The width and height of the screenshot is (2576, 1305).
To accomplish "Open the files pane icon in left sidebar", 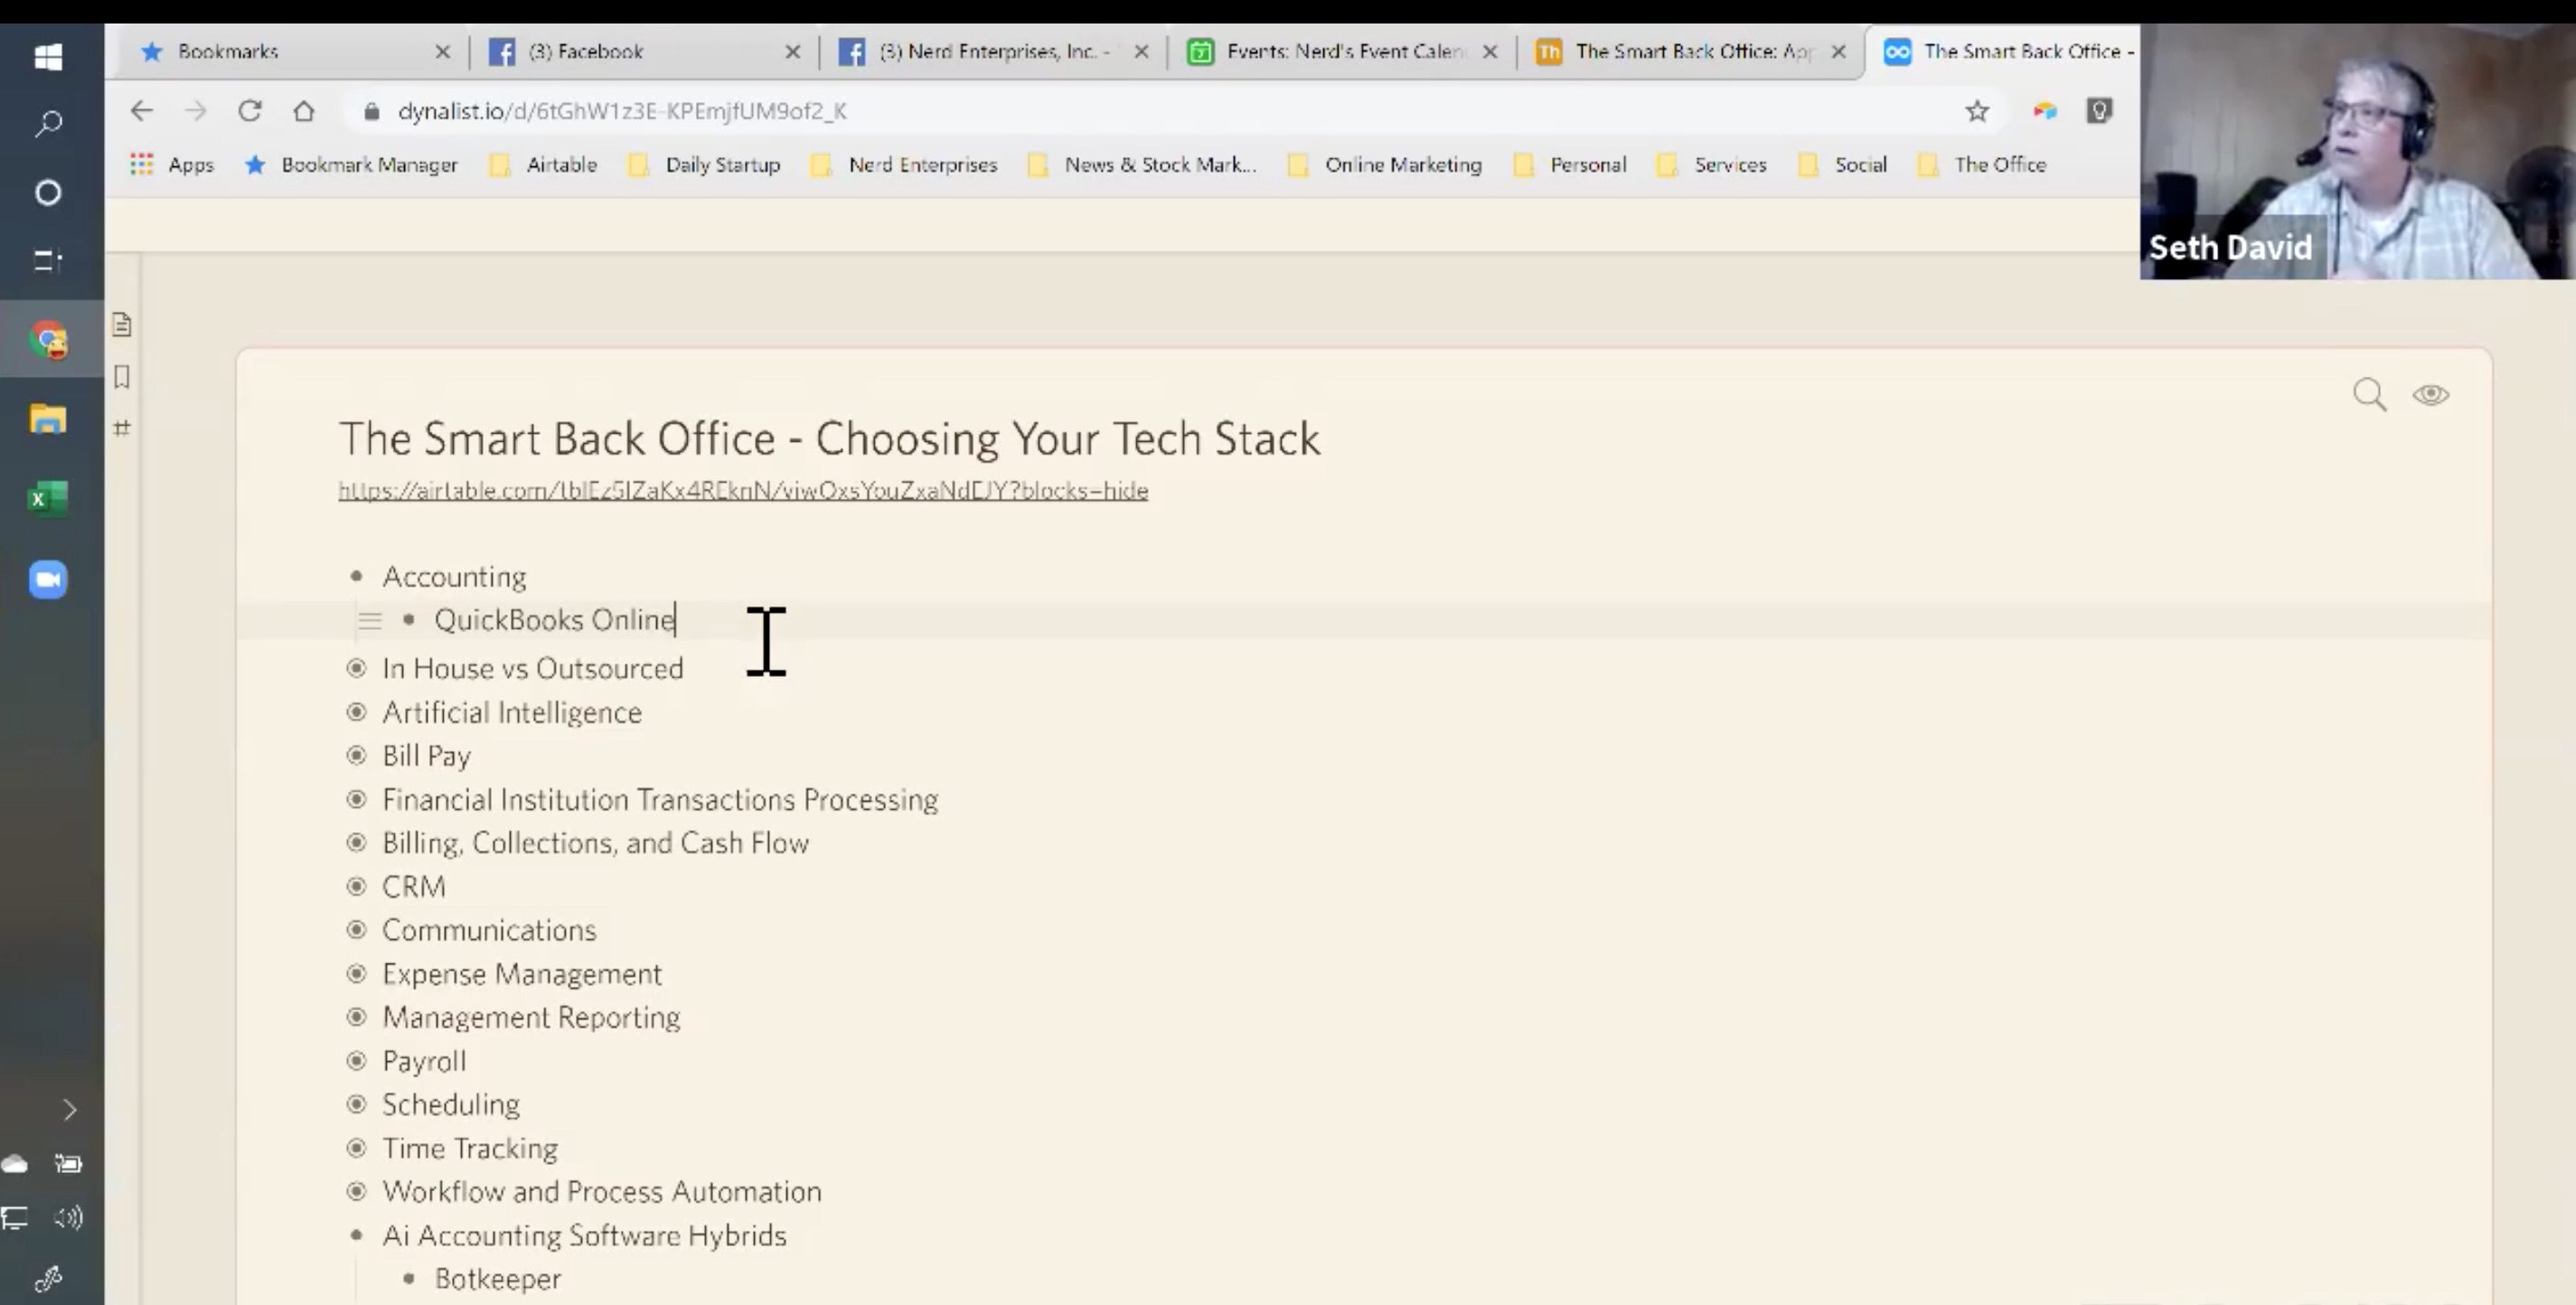I will coord(122,324).
